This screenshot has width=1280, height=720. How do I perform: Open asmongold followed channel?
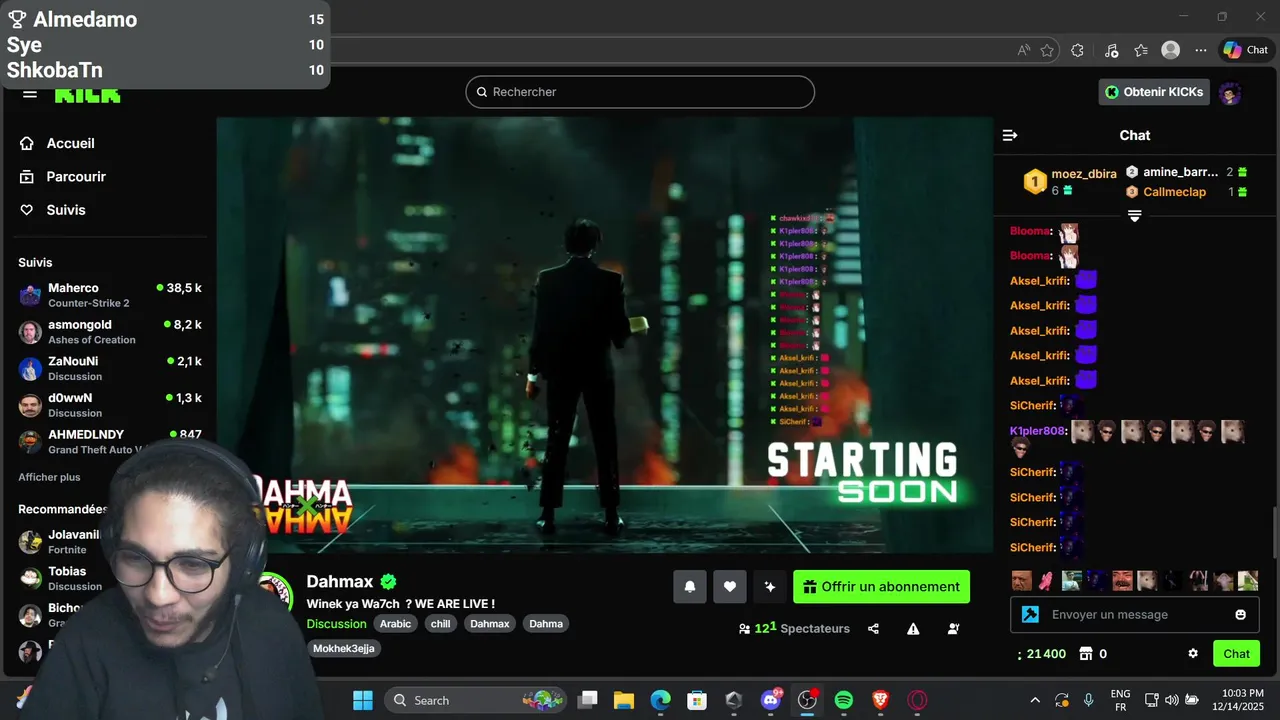click(x=110, y=332)
